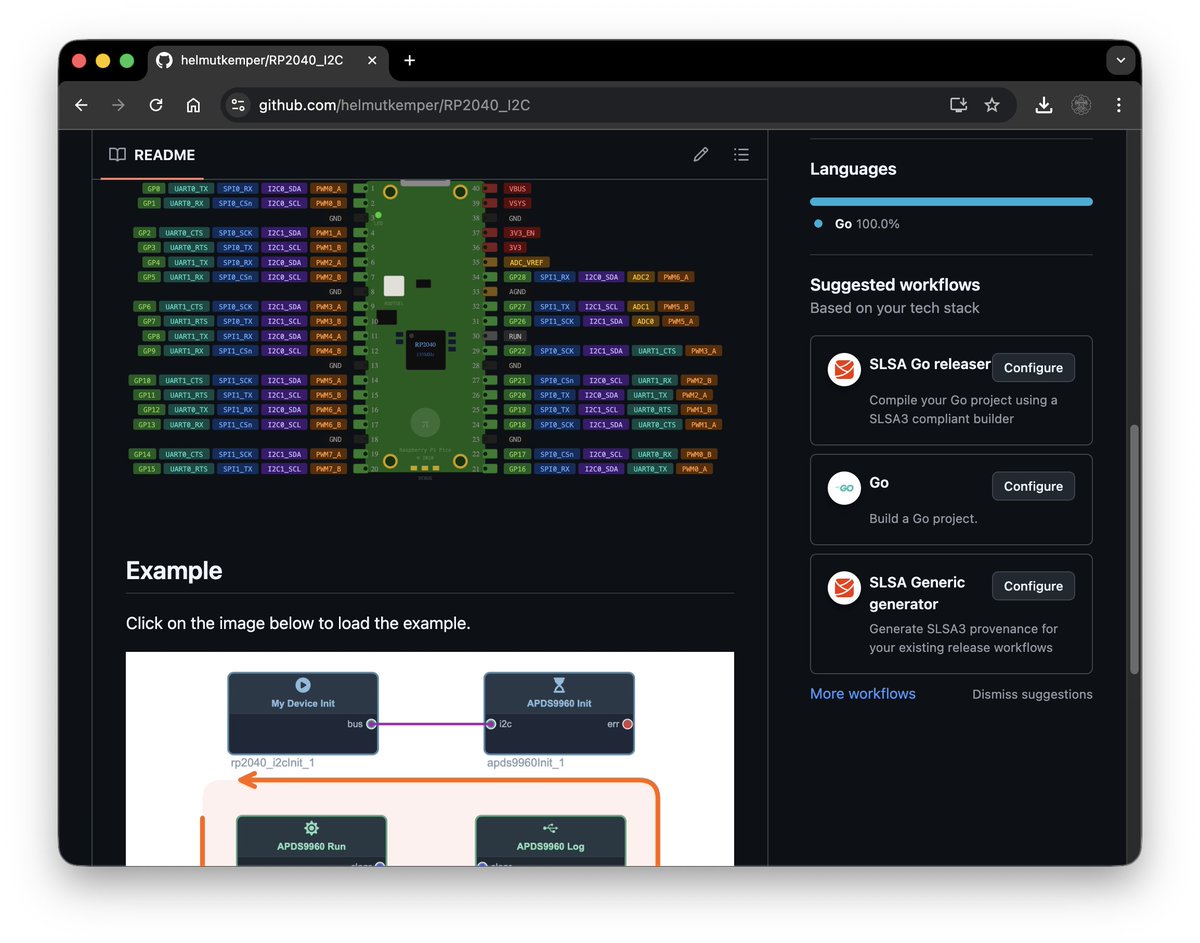
Task: Click the 'Build a Go project.' description
Action: click(x=923, y=519)
